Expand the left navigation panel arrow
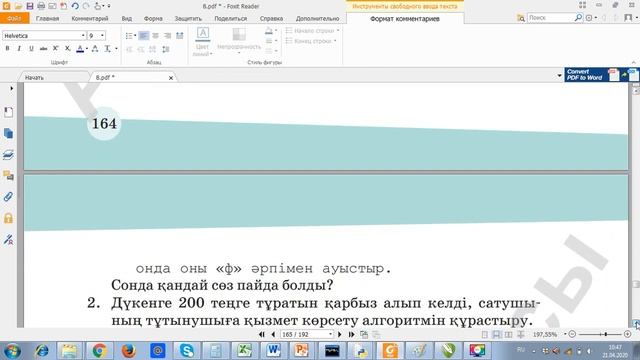640x360 pixels. 11,88
